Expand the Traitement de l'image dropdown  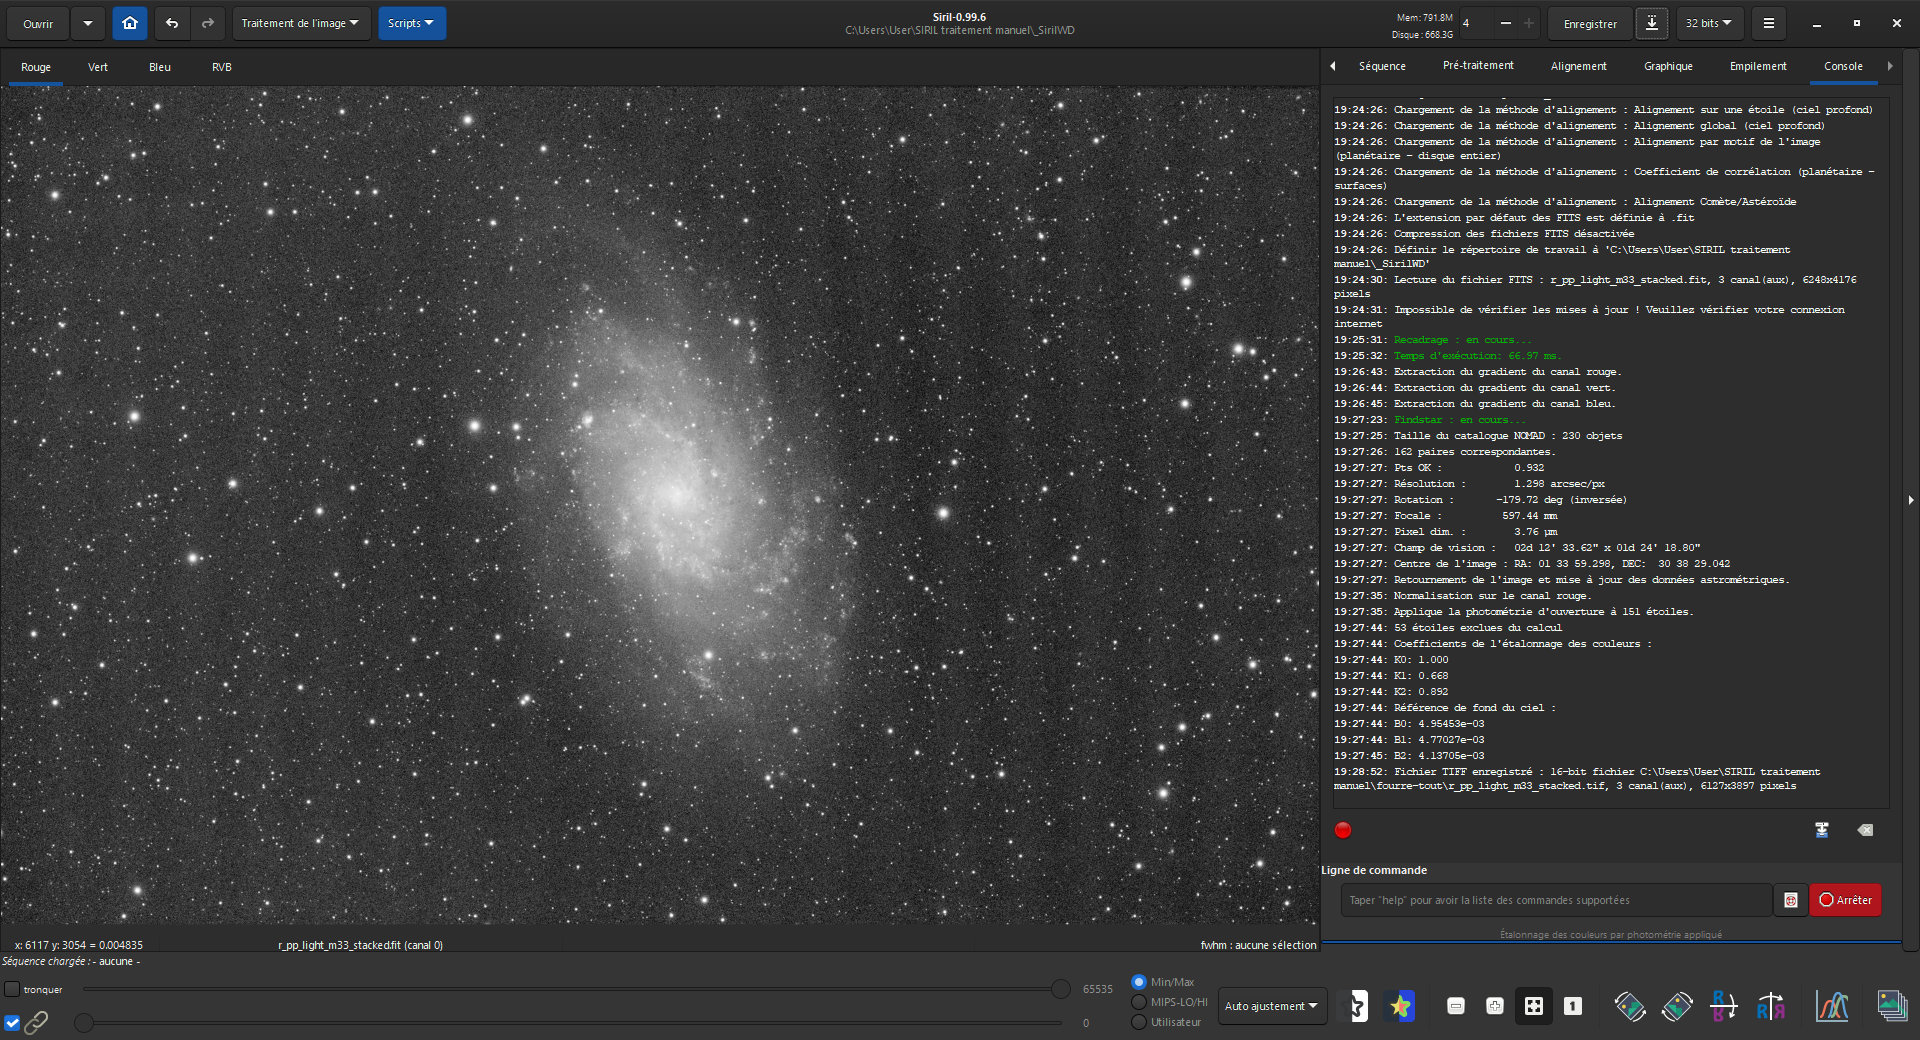coord(300,23)
